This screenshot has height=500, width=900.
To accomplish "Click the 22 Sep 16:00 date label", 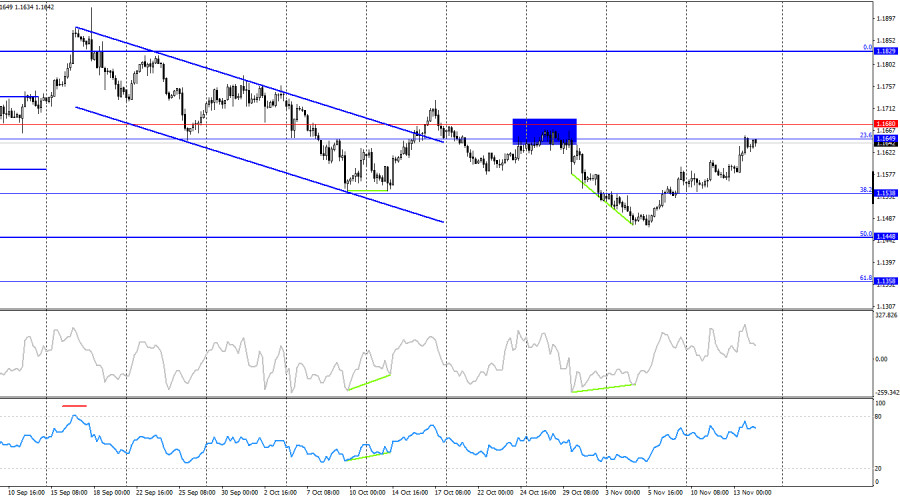I will click(154, 493).
